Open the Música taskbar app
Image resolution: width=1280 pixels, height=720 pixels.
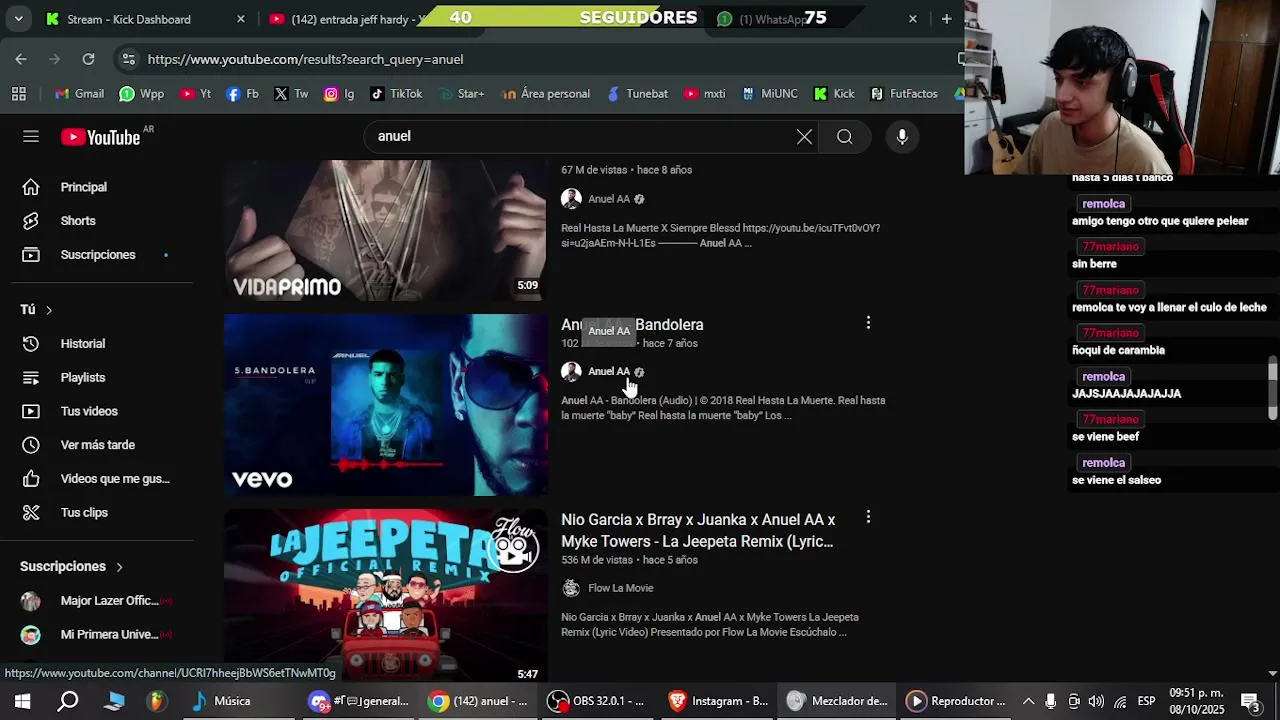(x=222, y=701)
